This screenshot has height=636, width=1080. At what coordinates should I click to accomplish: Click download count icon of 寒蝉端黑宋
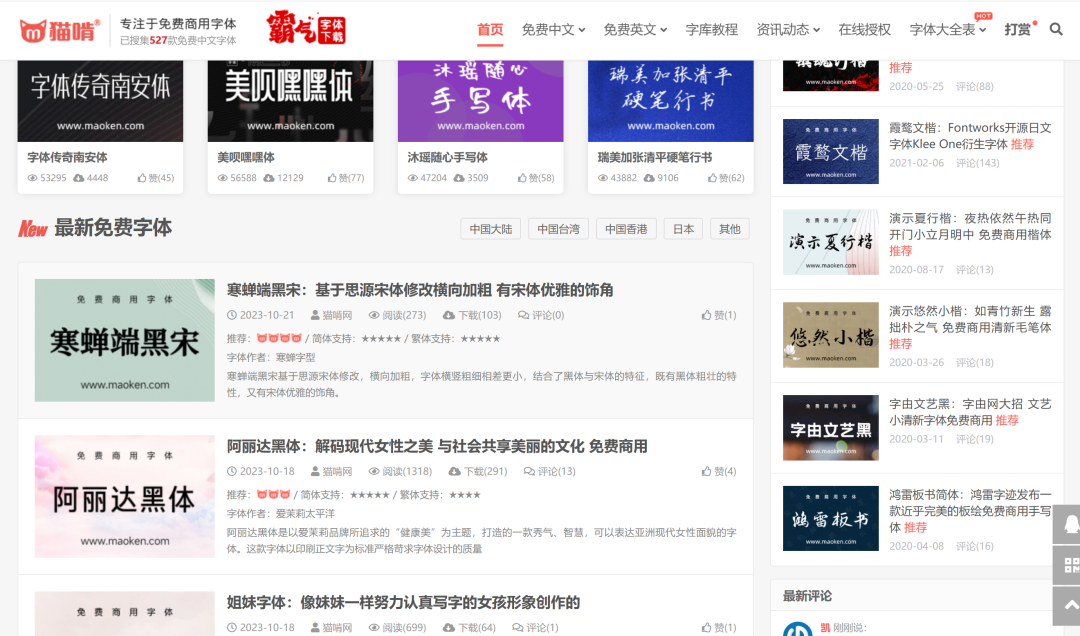(448, 315)
